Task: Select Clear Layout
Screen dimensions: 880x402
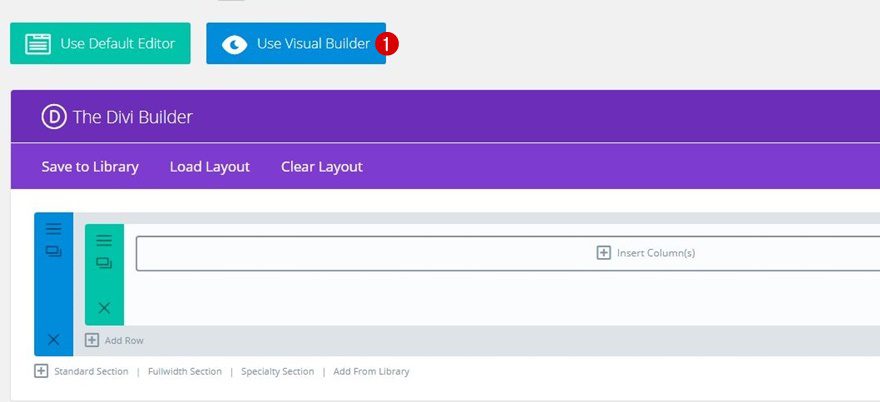Action: [x=322, y=167]
